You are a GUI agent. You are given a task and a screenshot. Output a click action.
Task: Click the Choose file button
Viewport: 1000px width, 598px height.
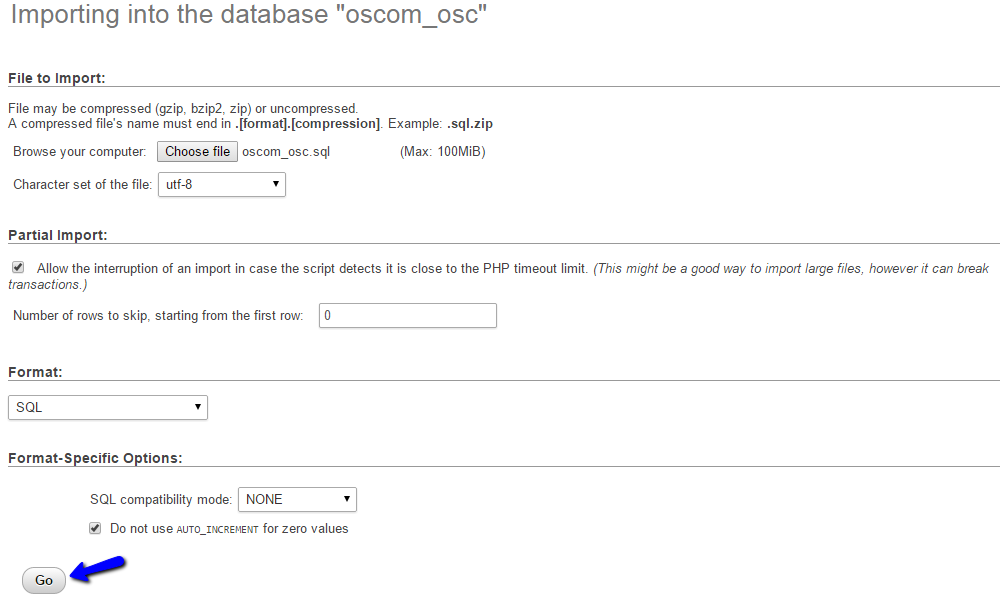click(197, 151)
